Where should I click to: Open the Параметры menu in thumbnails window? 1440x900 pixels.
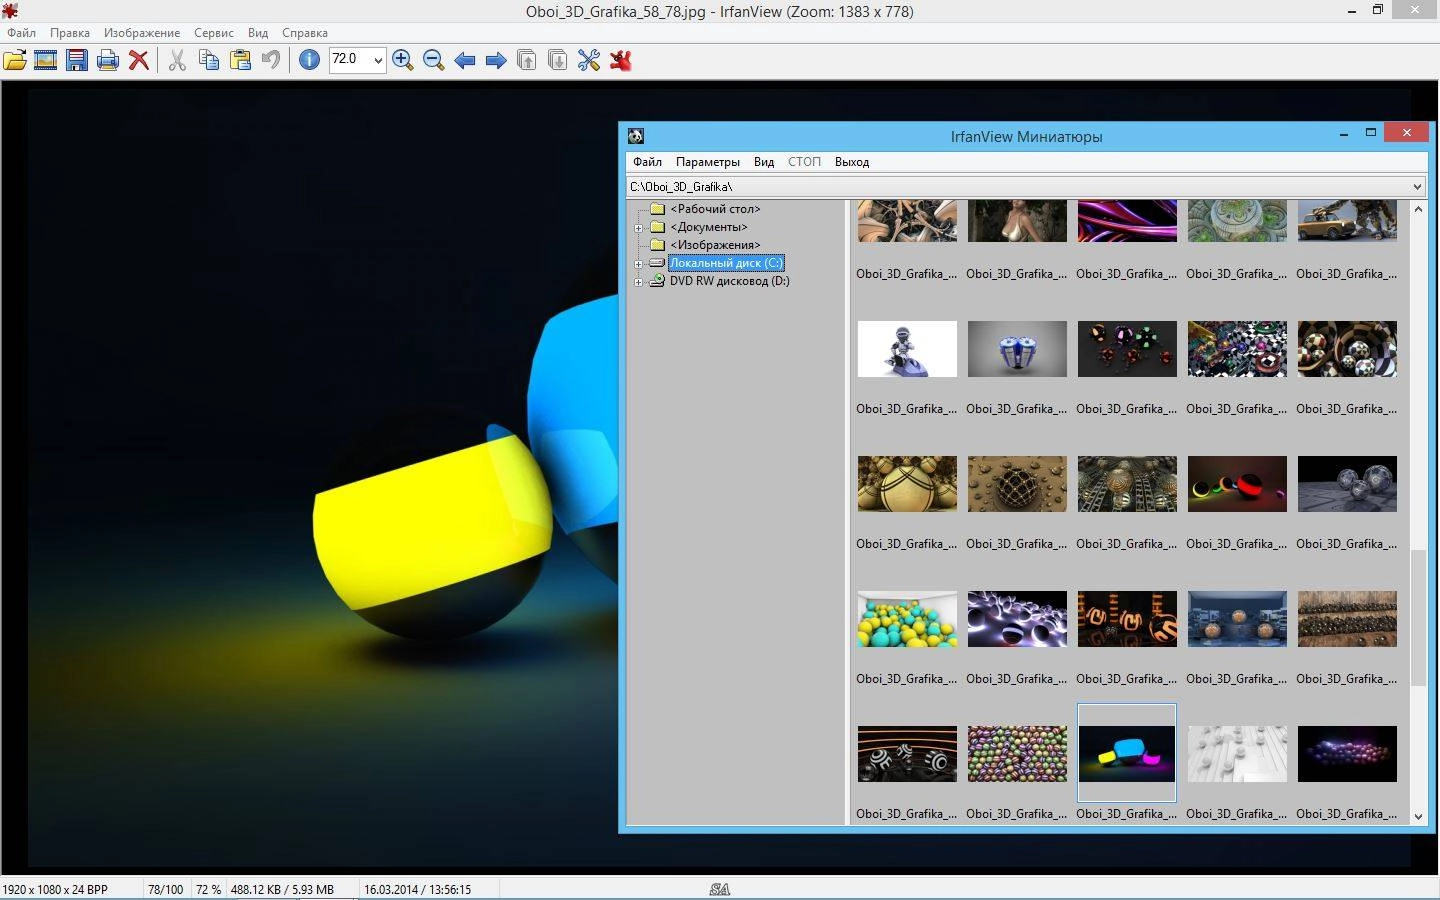(x=708, y=162)
